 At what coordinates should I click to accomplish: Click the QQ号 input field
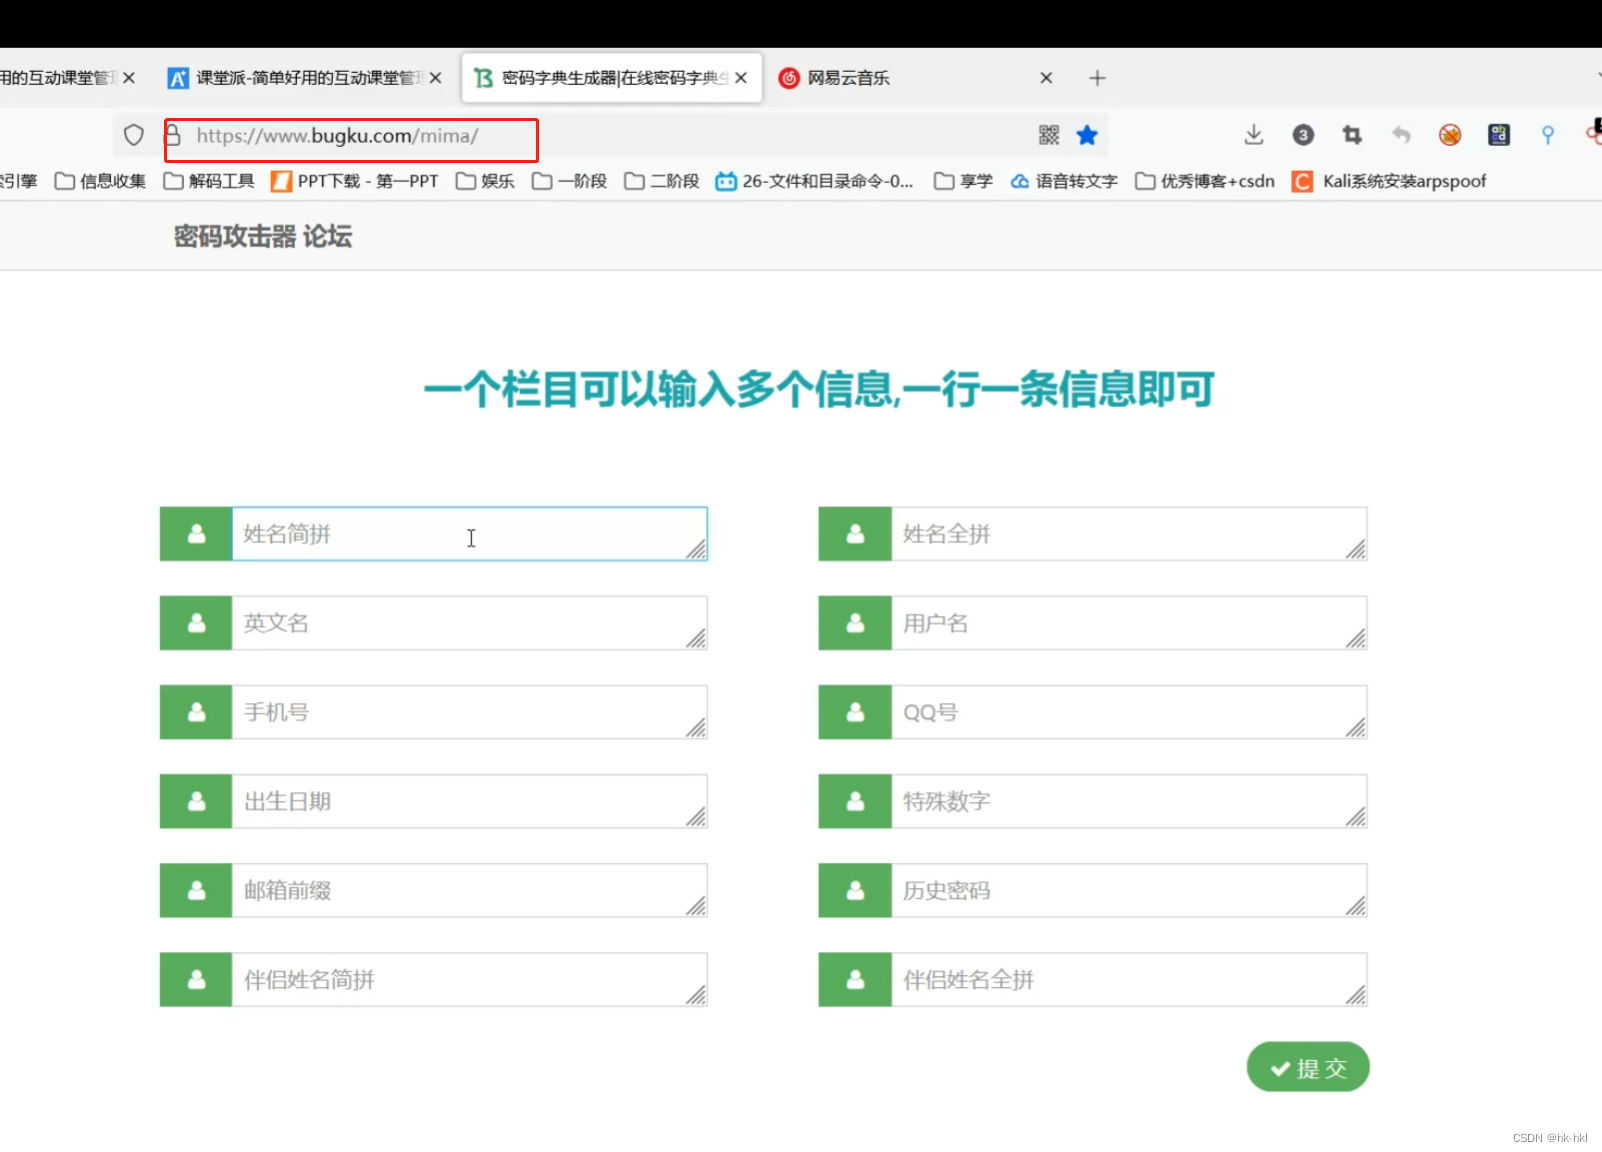(1128, 712)
